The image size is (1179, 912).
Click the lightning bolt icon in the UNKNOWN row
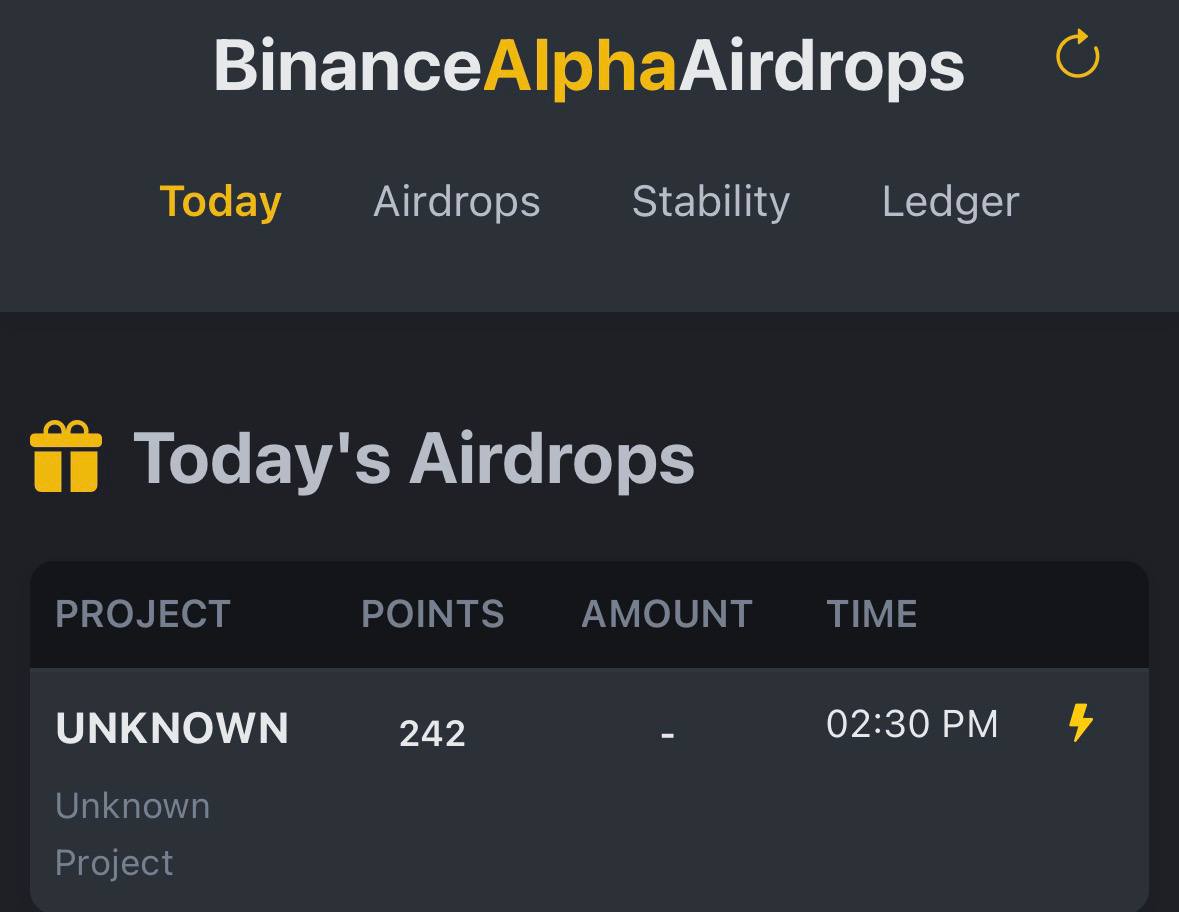click(1081, 722)
